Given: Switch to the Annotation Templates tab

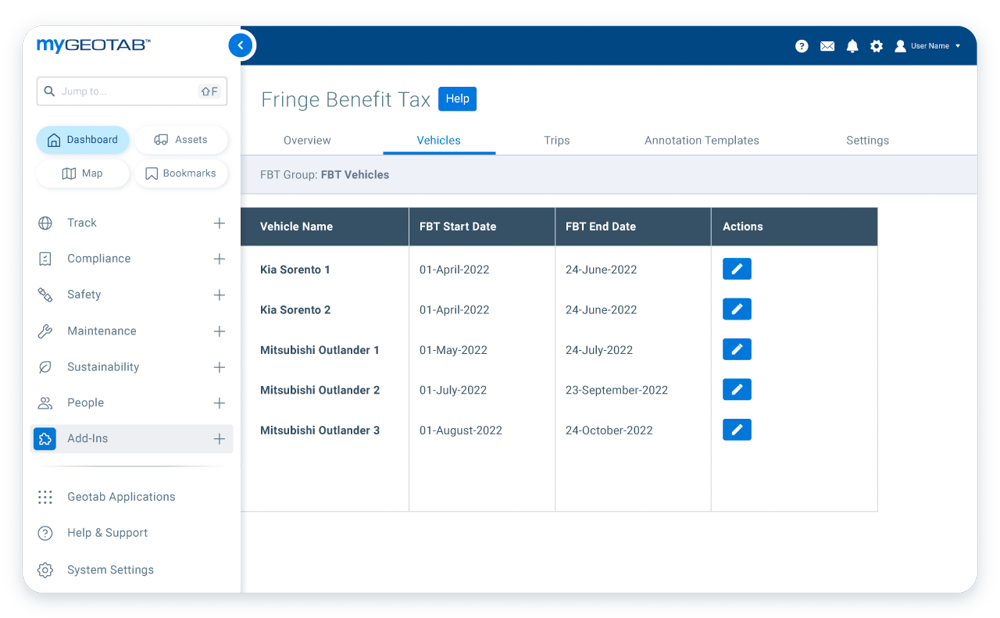Looking at the screenshot, I should coord(702,140).
